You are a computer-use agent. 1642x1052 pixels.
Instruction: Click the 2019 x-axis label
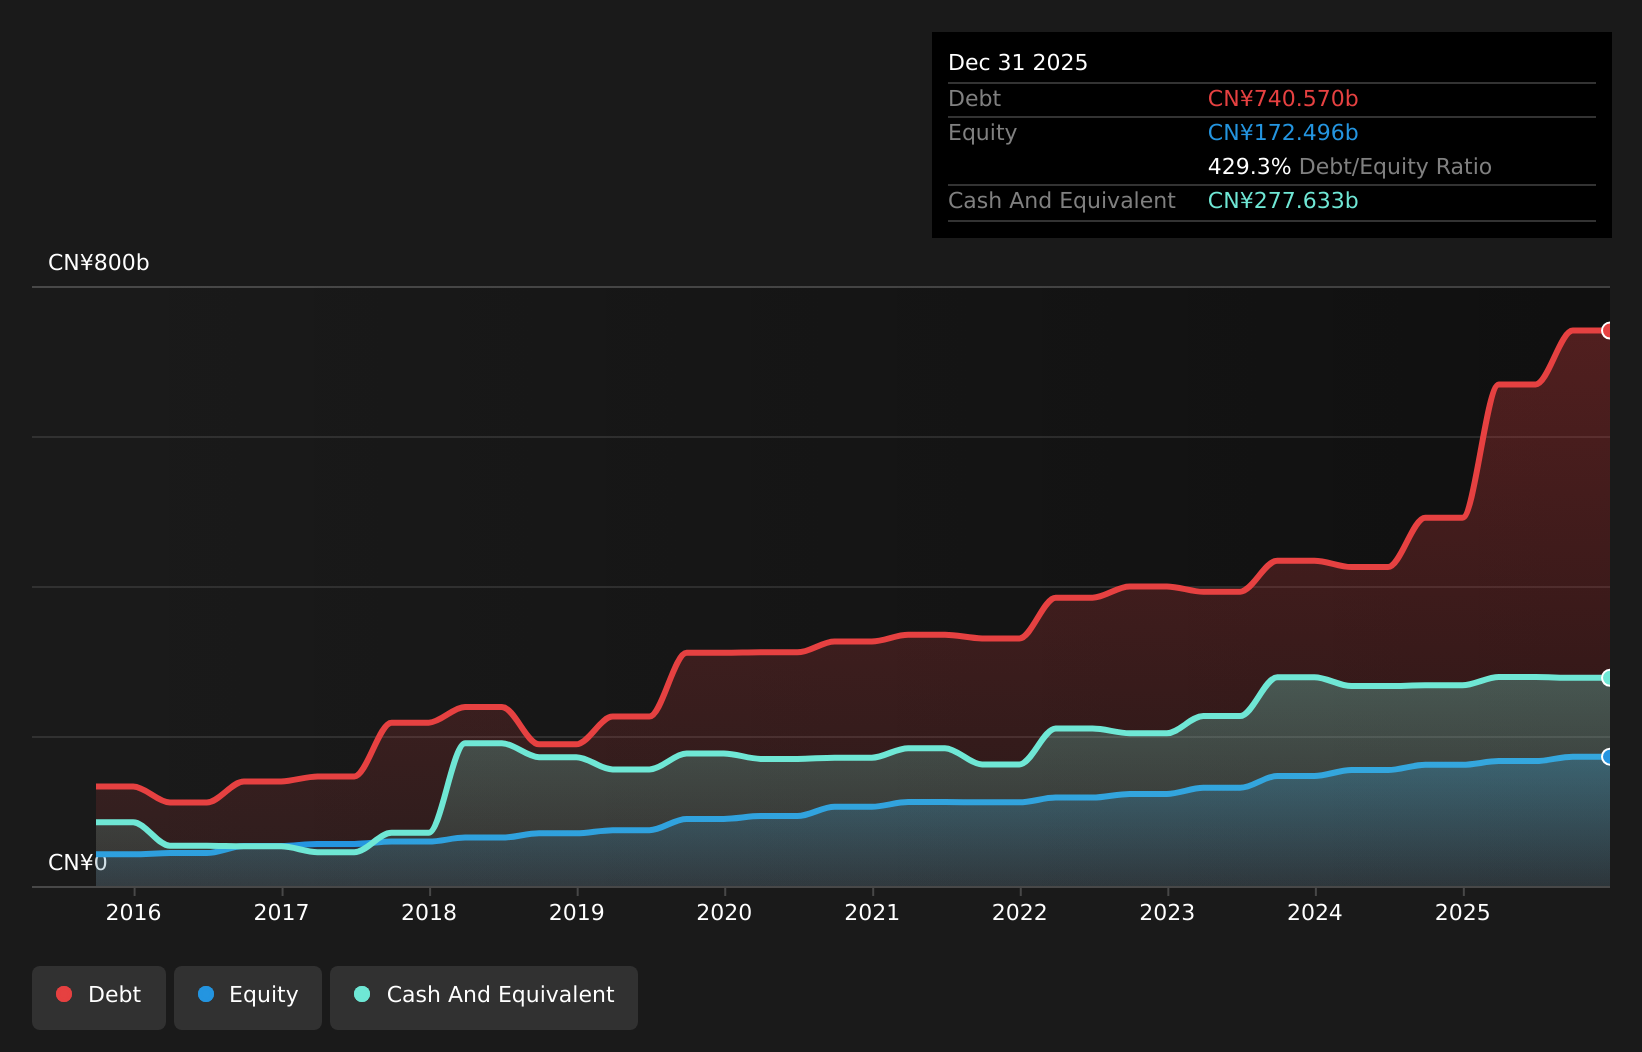click(x=577, y=913)
